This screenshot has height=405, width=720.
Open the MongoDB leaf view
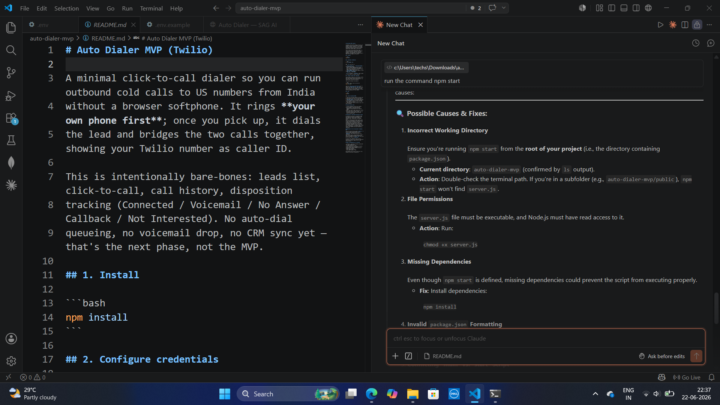coord(11,163)
